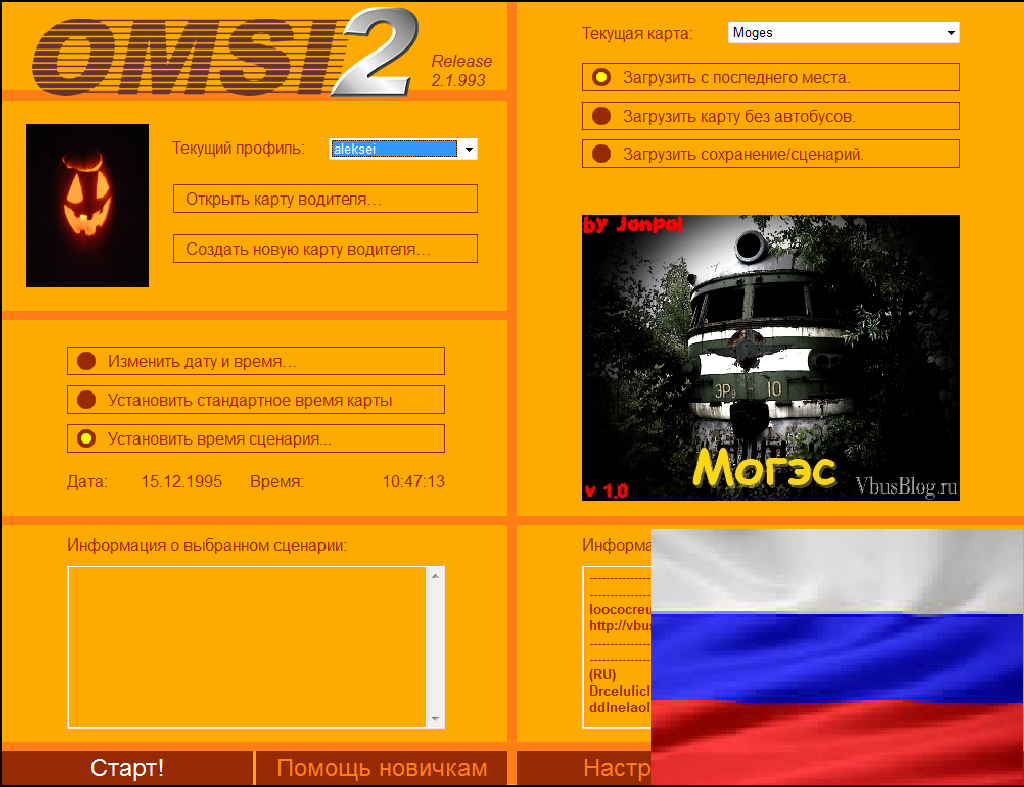Click the Старт! button
This screenshot has width=1024, height=787.
click(127, 768)
